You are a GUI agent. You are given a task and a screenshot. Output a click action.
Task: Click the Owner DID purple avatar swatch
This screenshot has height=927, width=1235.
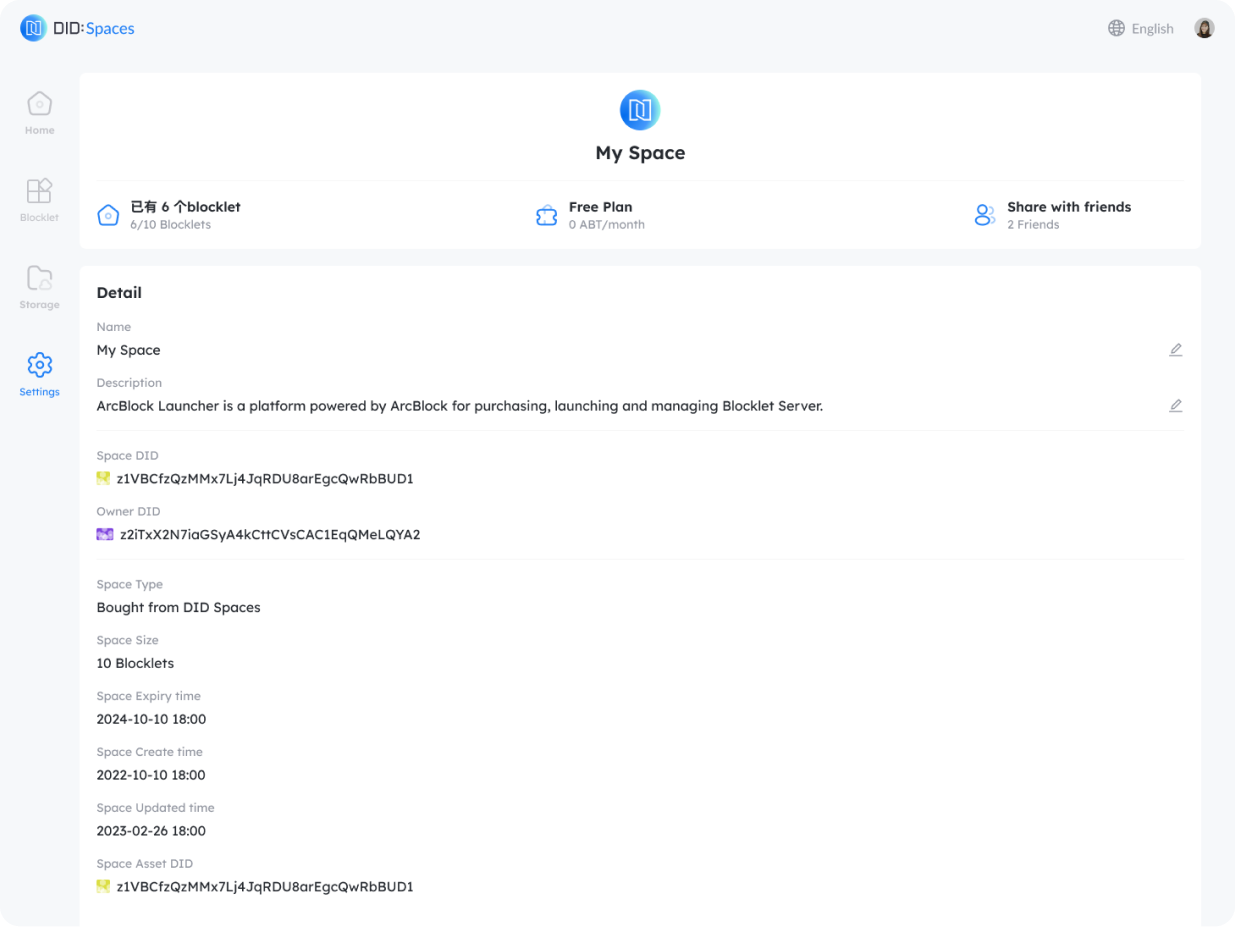[x=104, y=535]
